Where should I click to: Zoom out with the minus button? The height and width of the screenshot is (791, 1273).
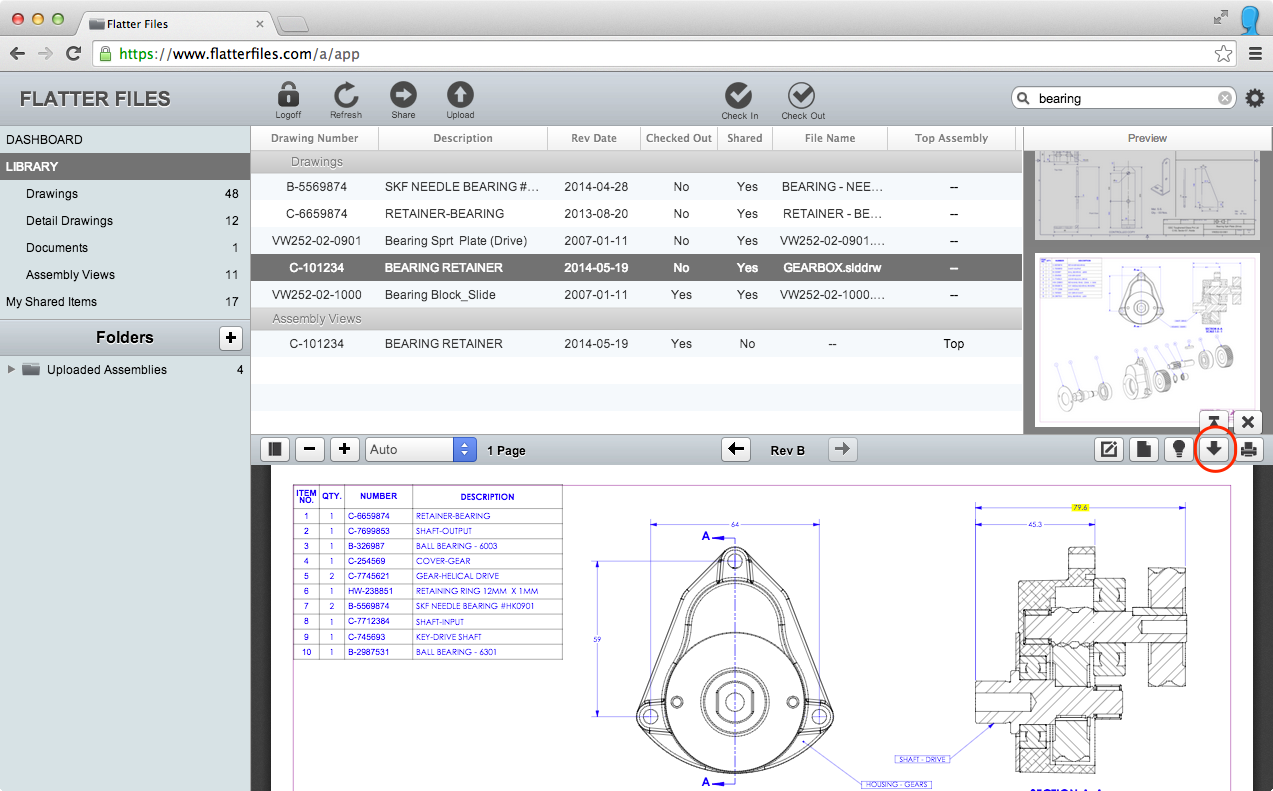(x=309, y=450)
